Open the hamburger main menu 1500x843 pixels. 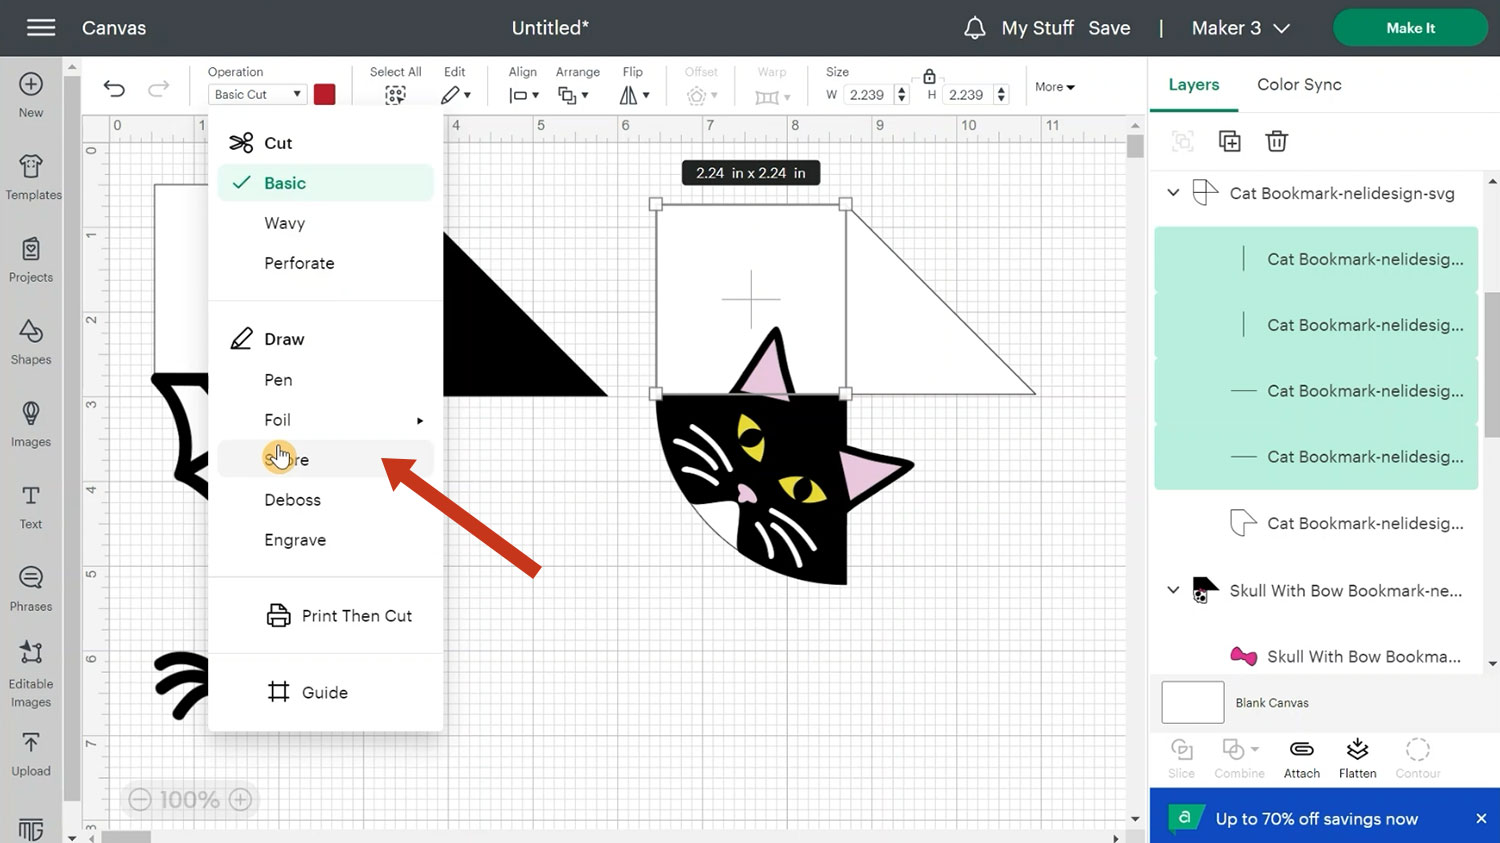coord(41,28)
